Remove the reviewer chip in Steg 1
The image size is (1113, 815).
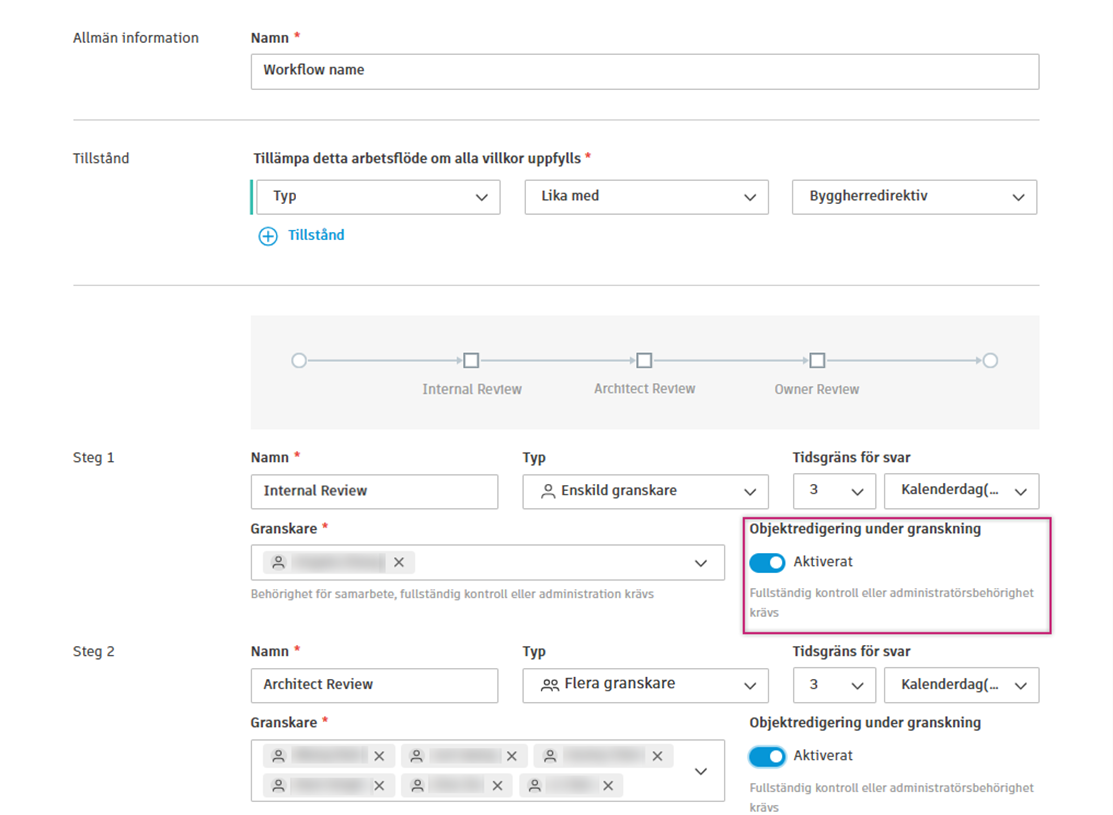(399, 563)
